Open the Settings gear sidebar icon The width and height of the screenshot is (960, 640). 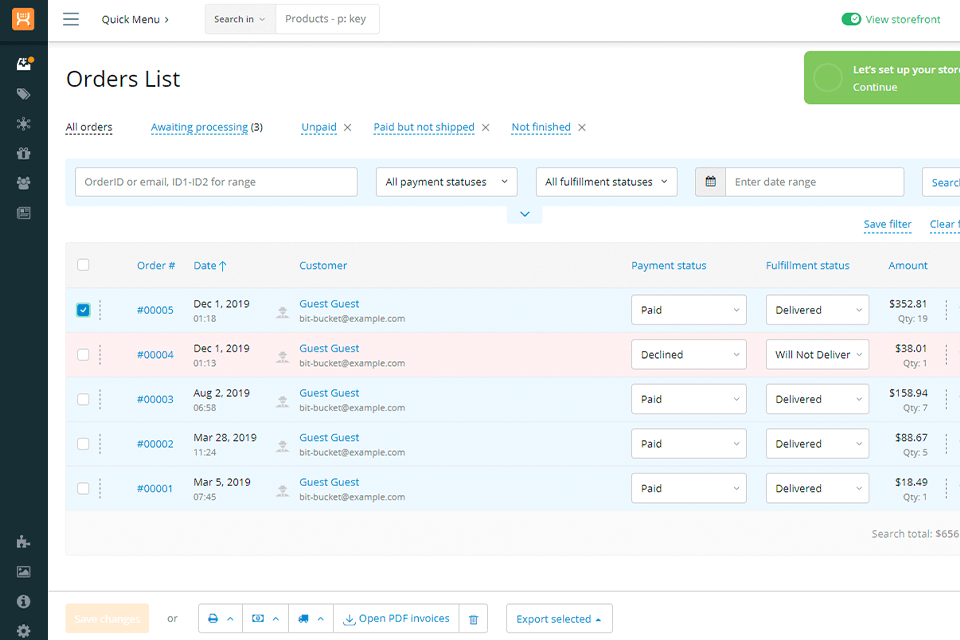pos(23,631)
